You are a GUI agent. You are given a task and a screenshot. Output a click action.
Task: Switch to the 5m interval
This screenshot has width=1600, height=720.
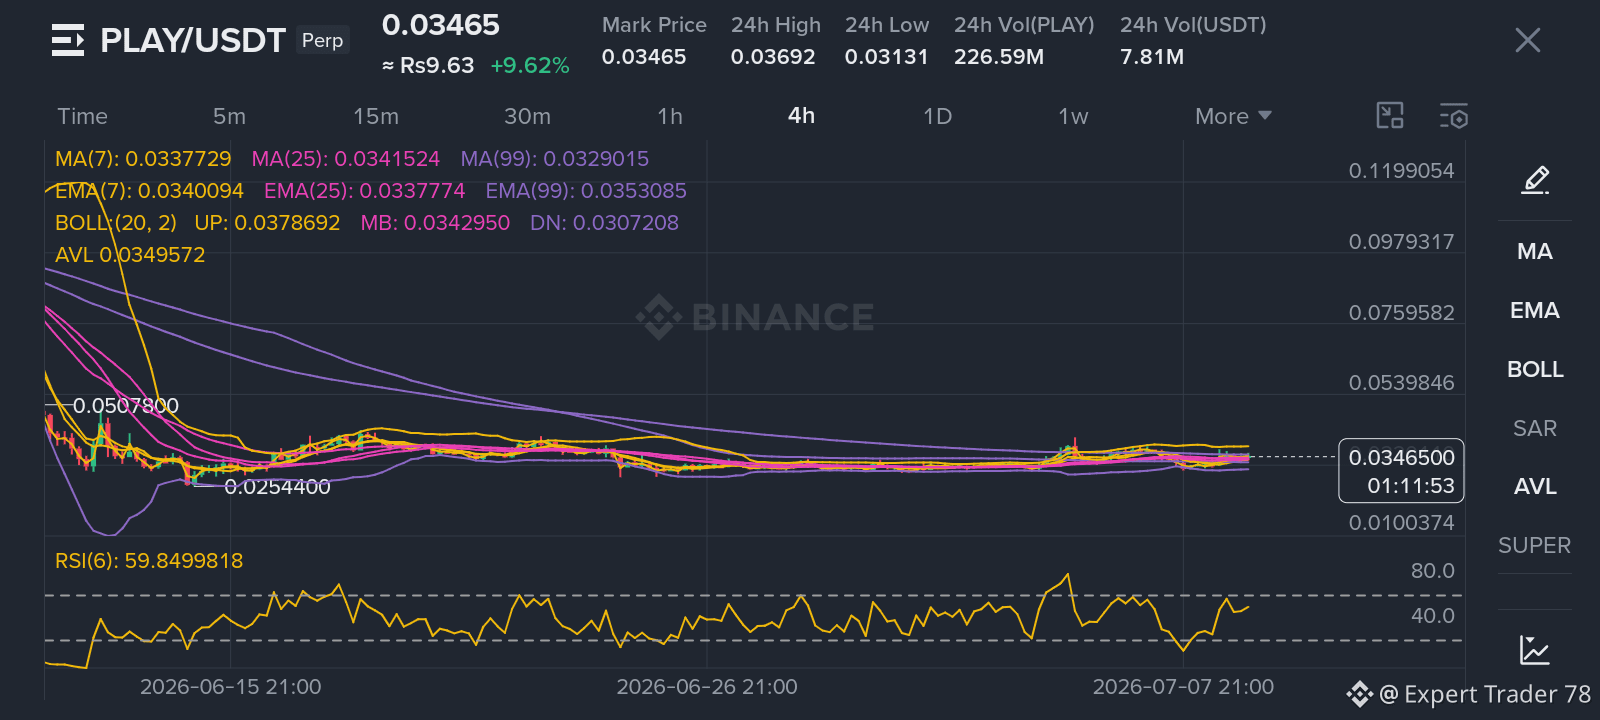229,116
